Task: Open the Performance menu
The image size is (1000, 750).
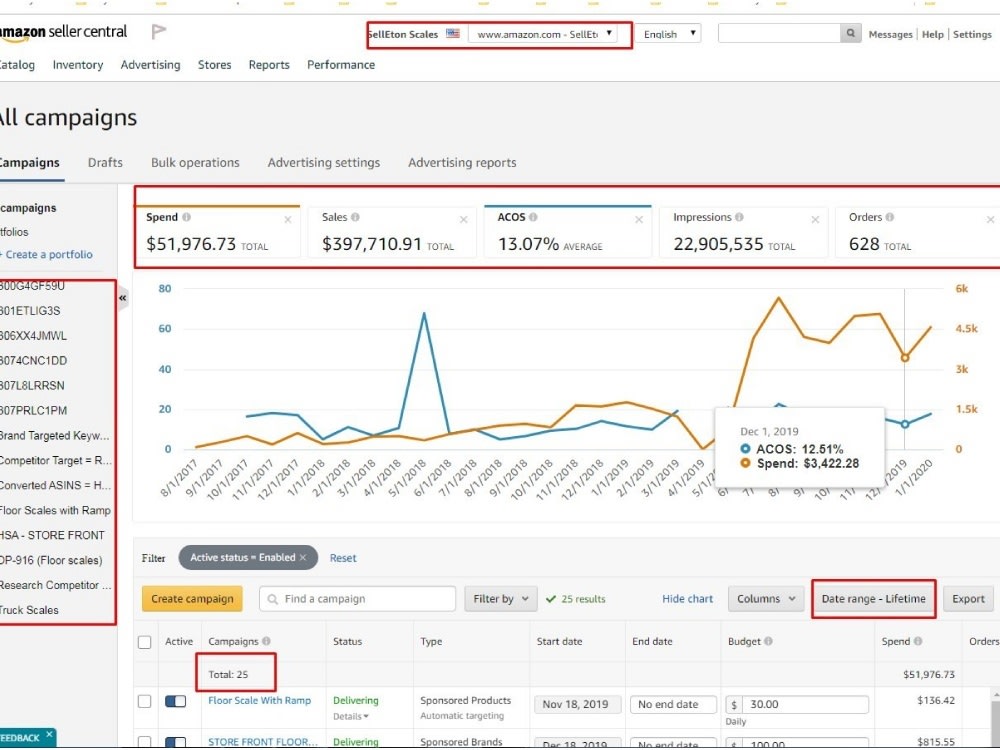Action: 341,64
